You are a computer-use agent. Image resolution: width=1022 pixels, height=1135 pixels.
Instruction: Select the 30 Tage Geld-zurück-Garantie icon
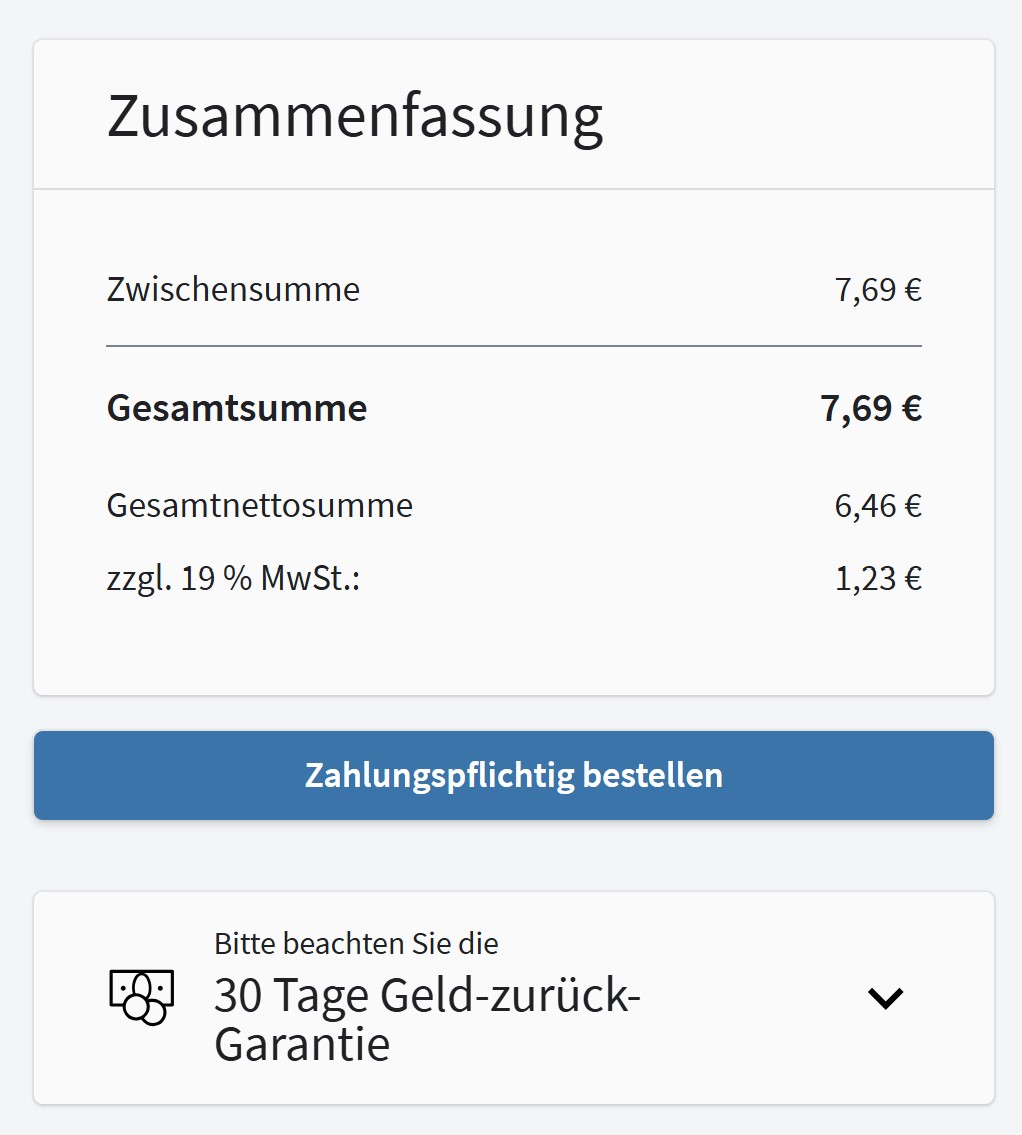pos(141,996)
